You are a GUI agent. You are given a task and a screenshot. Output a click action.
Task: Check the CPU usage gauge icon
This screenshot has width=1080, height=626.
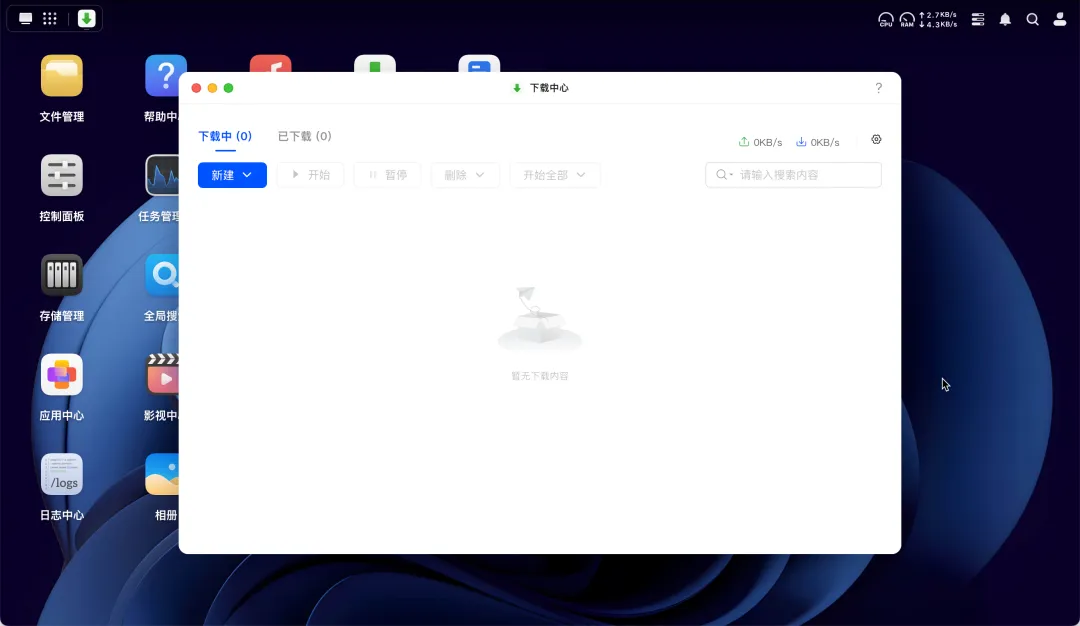coord(886,19)
